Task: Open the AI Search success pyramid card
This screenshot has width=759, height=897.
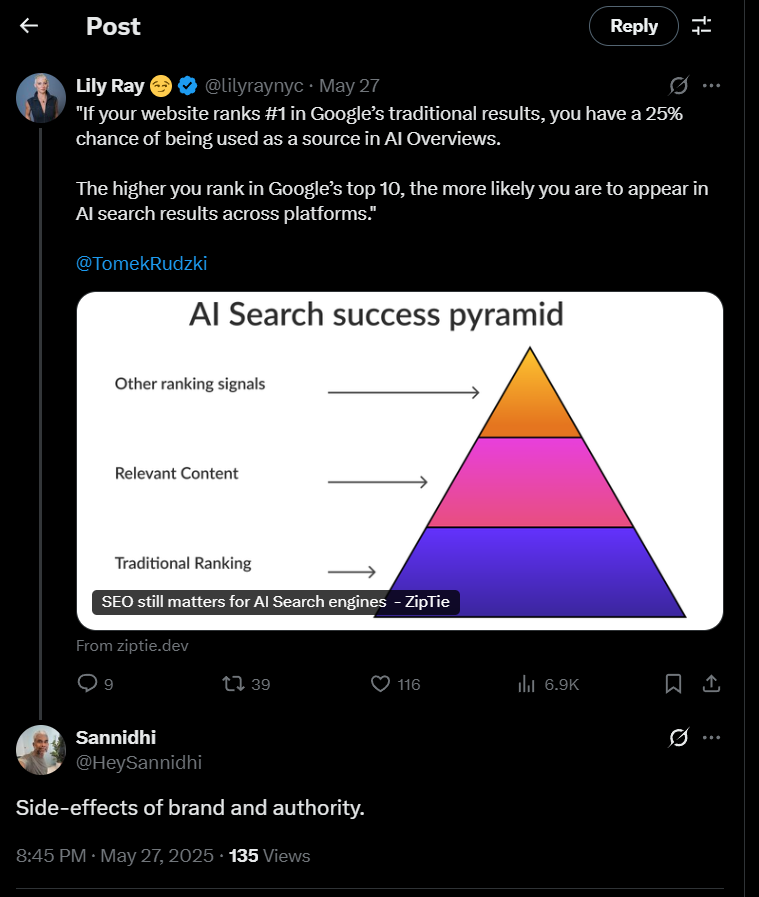Action: pyautogui.click(x=400, y=461)
